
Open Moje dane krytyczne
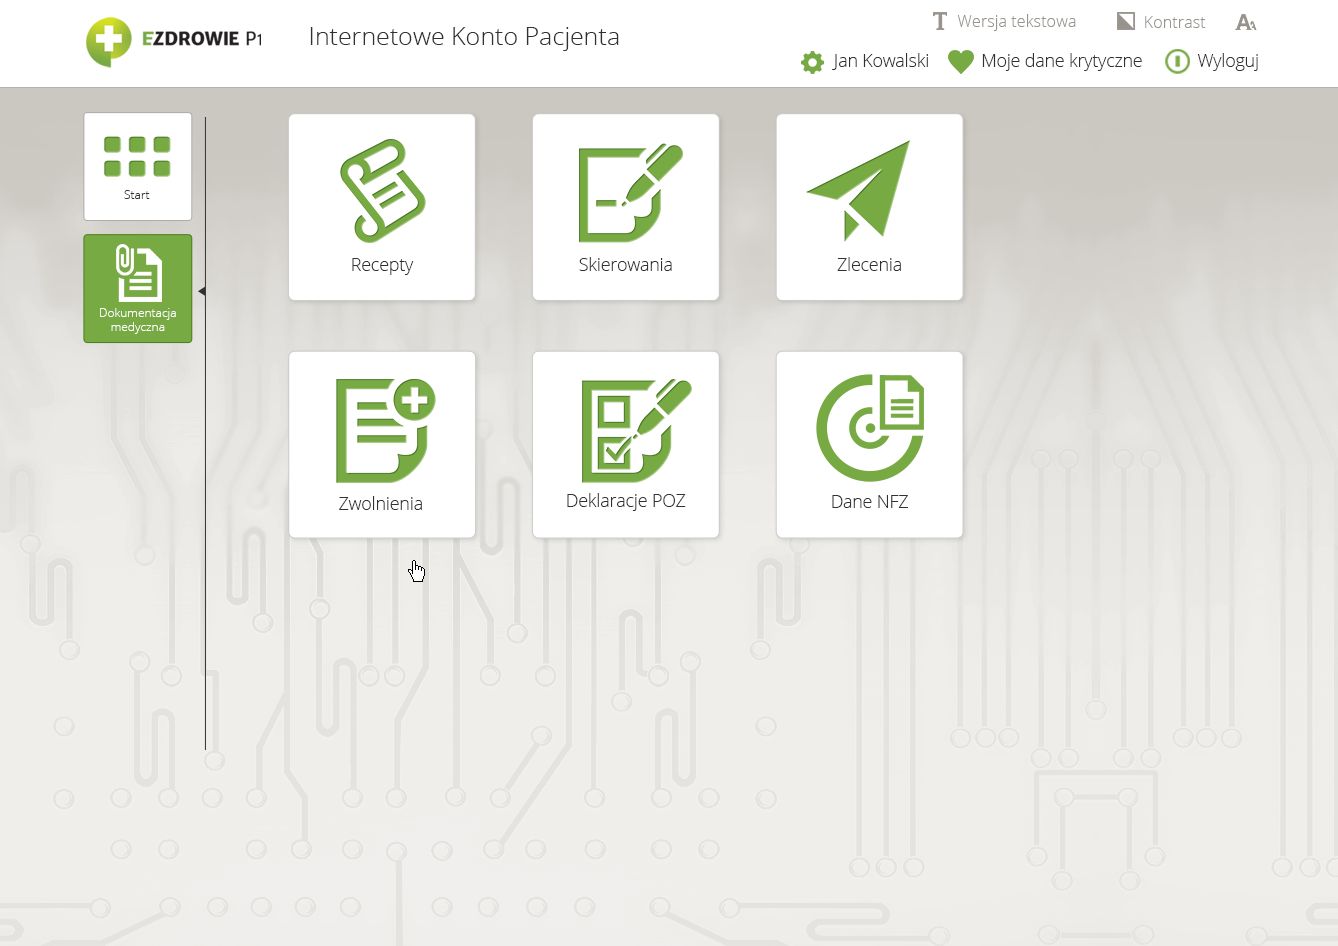point(1045,61)
